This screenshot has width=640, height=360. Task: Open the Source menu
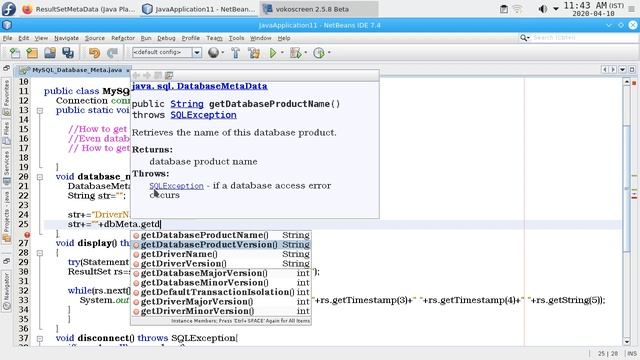coord(95,38)
